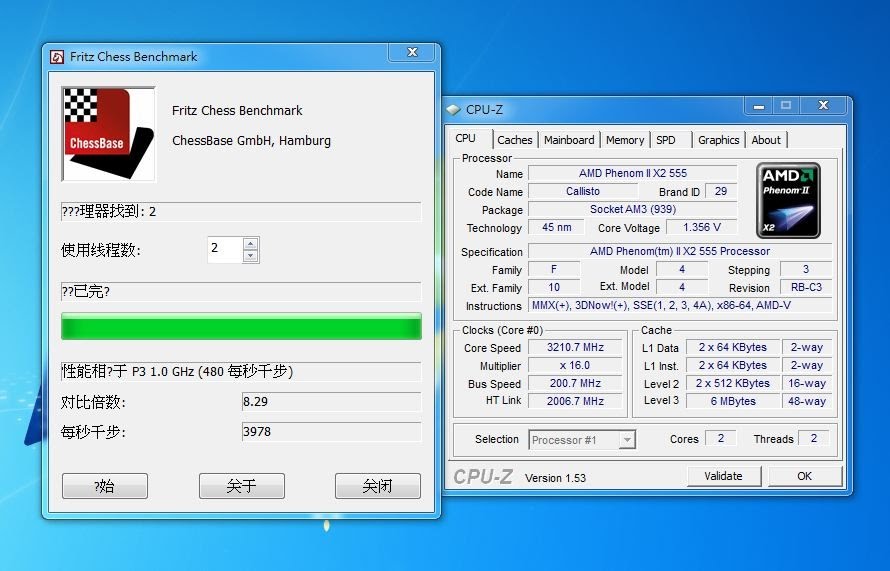Increase thread count with up arrow

point(250,243)
